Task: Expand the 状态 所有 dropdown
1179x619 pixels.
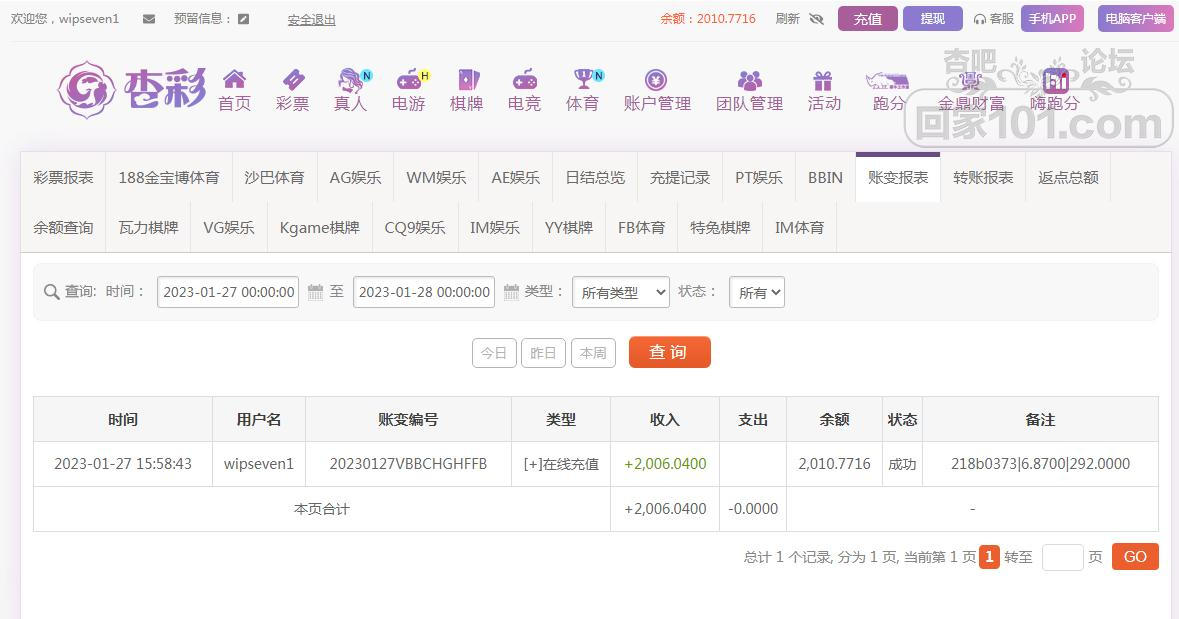Action: click(756, 292)
